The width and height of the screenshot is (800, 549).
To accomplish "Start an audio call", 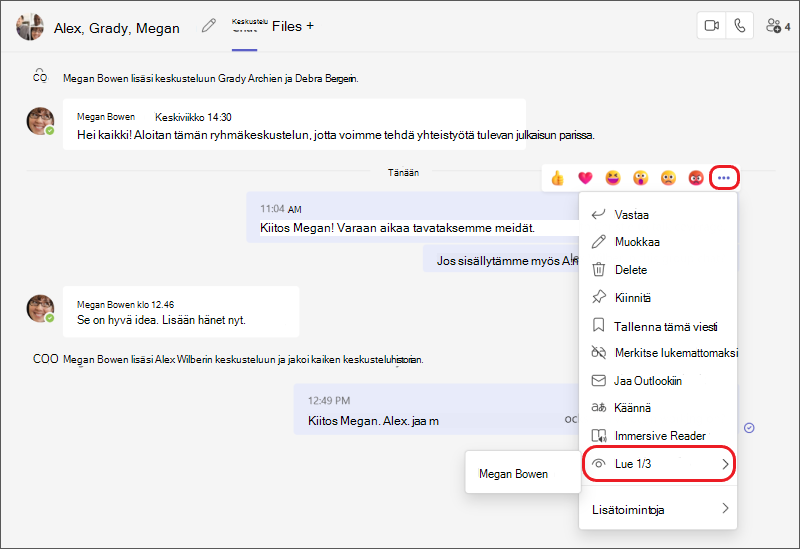I will [739, 26].
